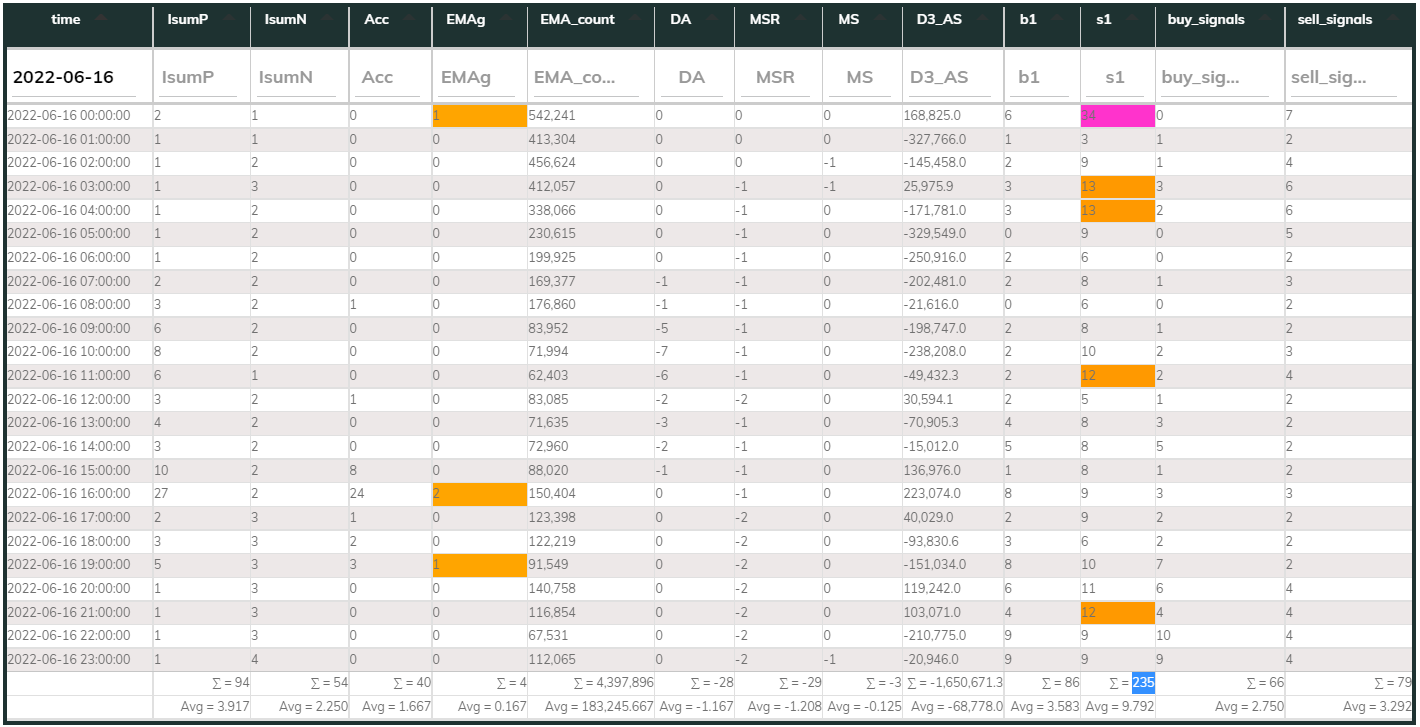Click the highlighted 235 sum under s1

coord(1142,683)
